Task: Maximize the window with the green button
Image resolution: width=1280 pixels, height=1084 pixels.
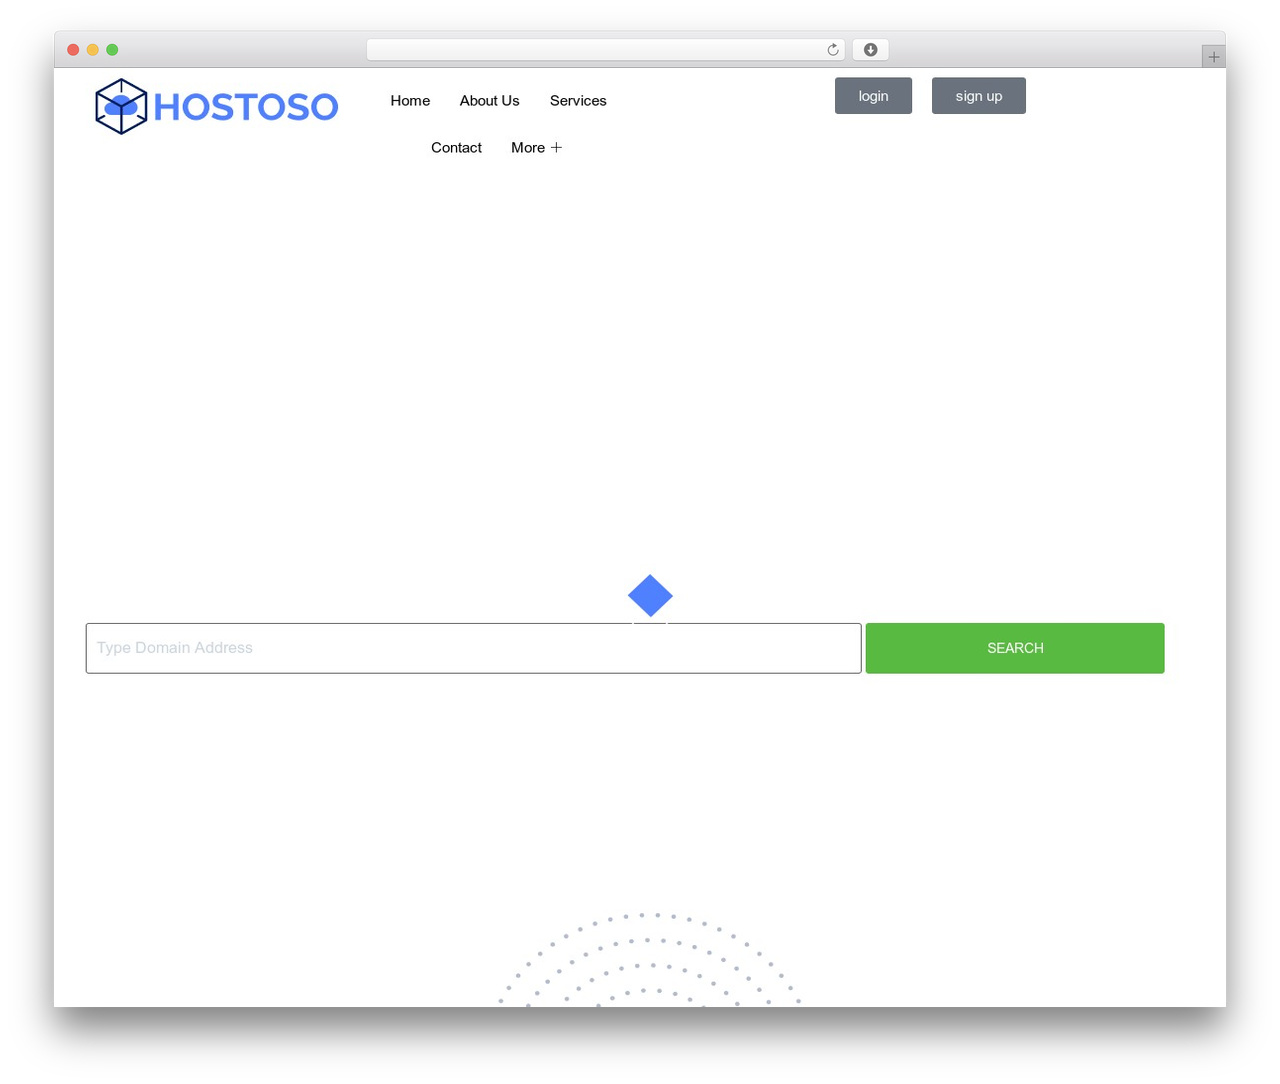Action: tap(112, 50)
